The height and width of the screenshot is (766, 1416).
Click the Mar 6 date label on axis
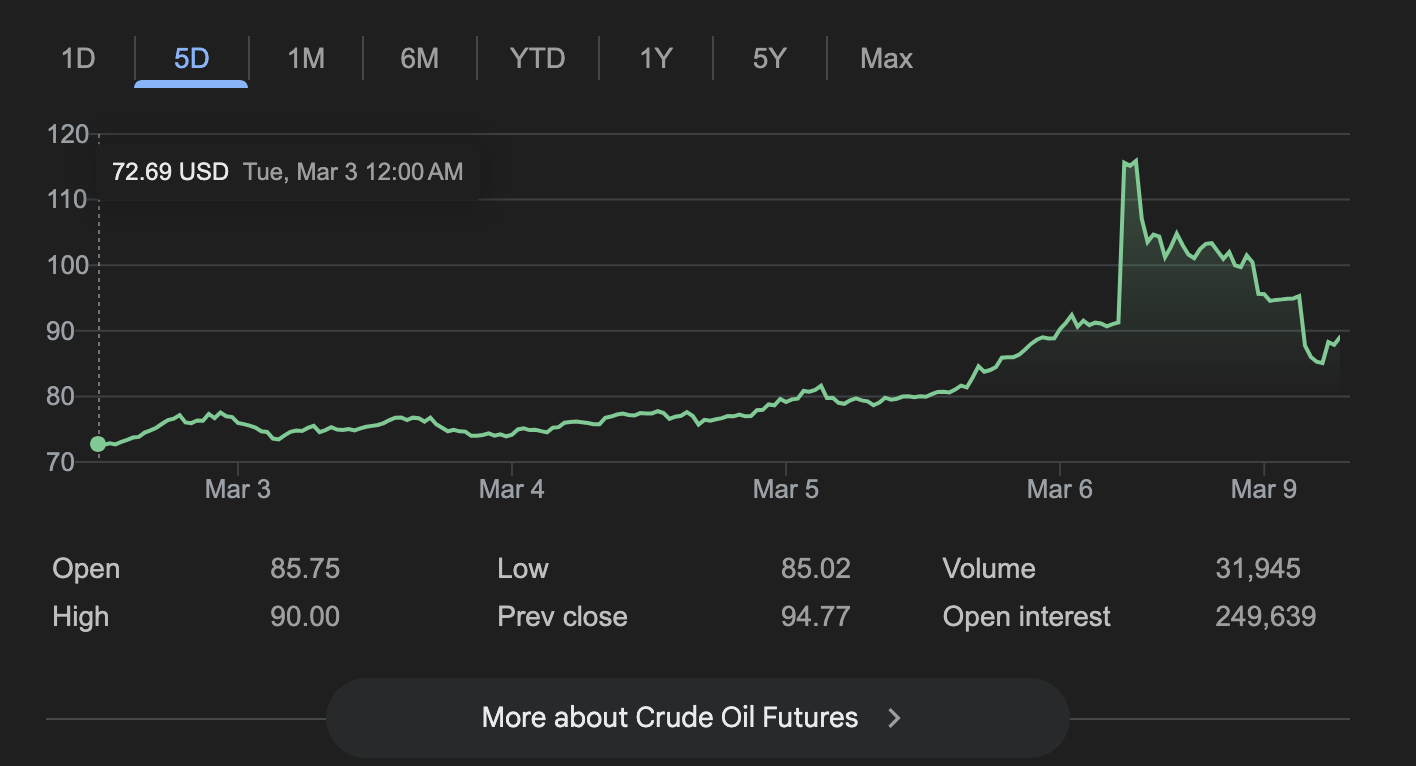1060,489
